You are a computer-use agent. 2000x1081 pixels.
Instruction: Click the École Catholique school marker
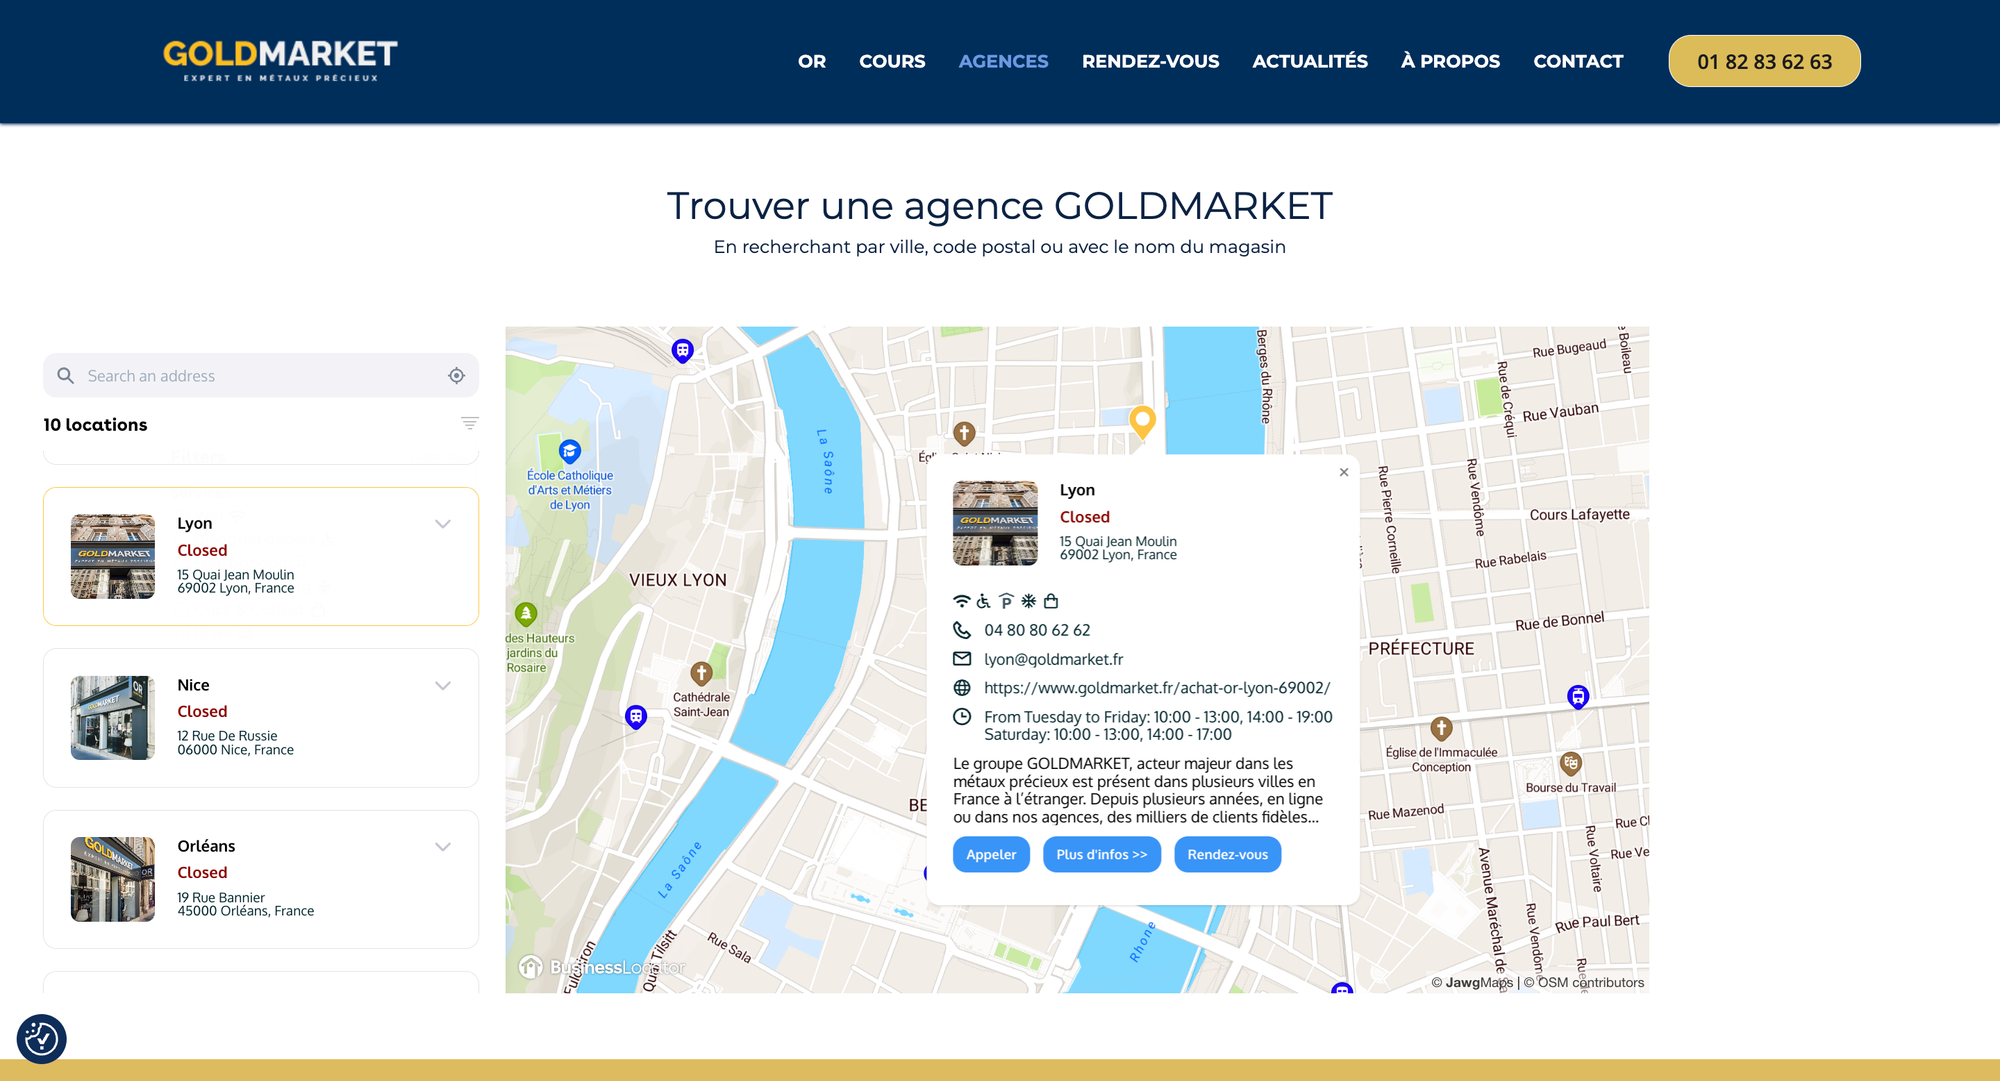[570, 451]
